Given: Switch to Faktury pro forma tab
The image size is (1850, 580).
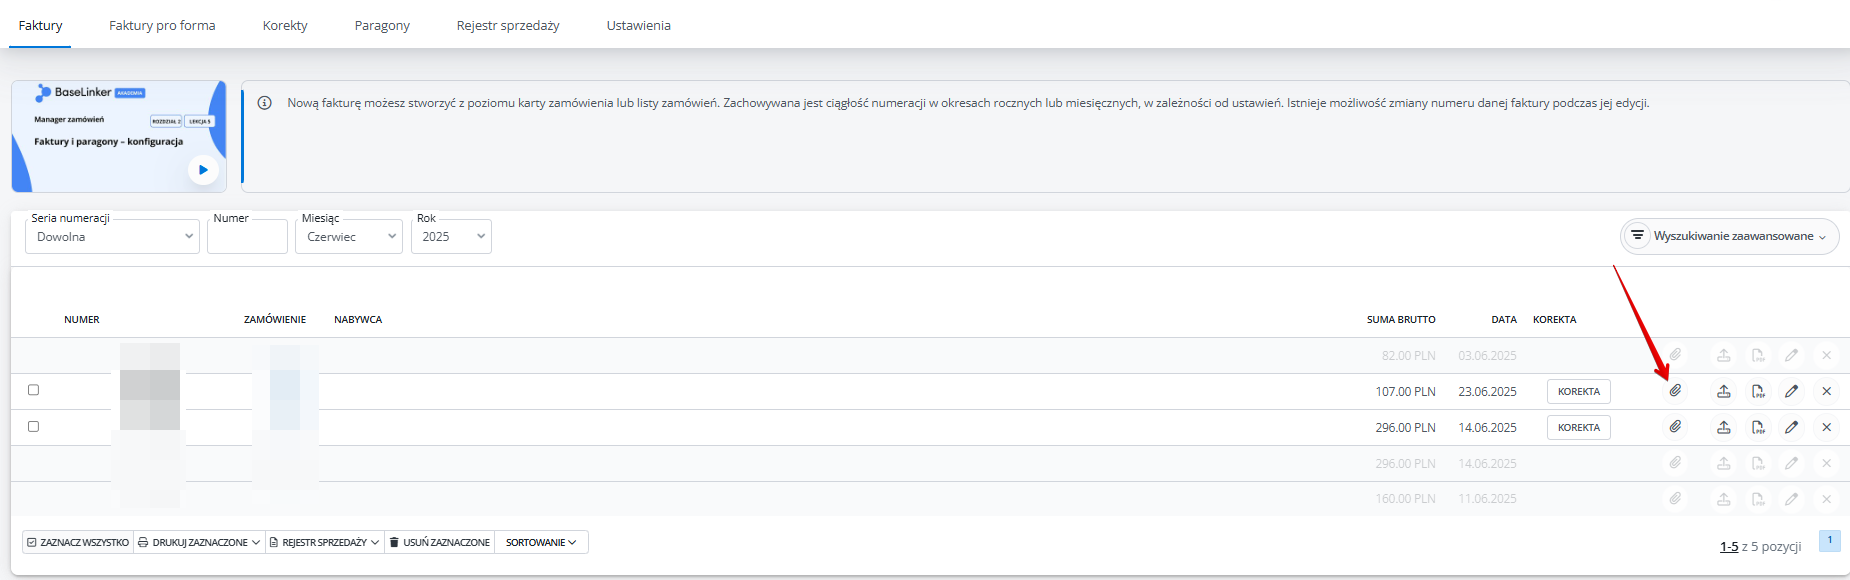Looking at the screenshot, I should click(162, 25).
